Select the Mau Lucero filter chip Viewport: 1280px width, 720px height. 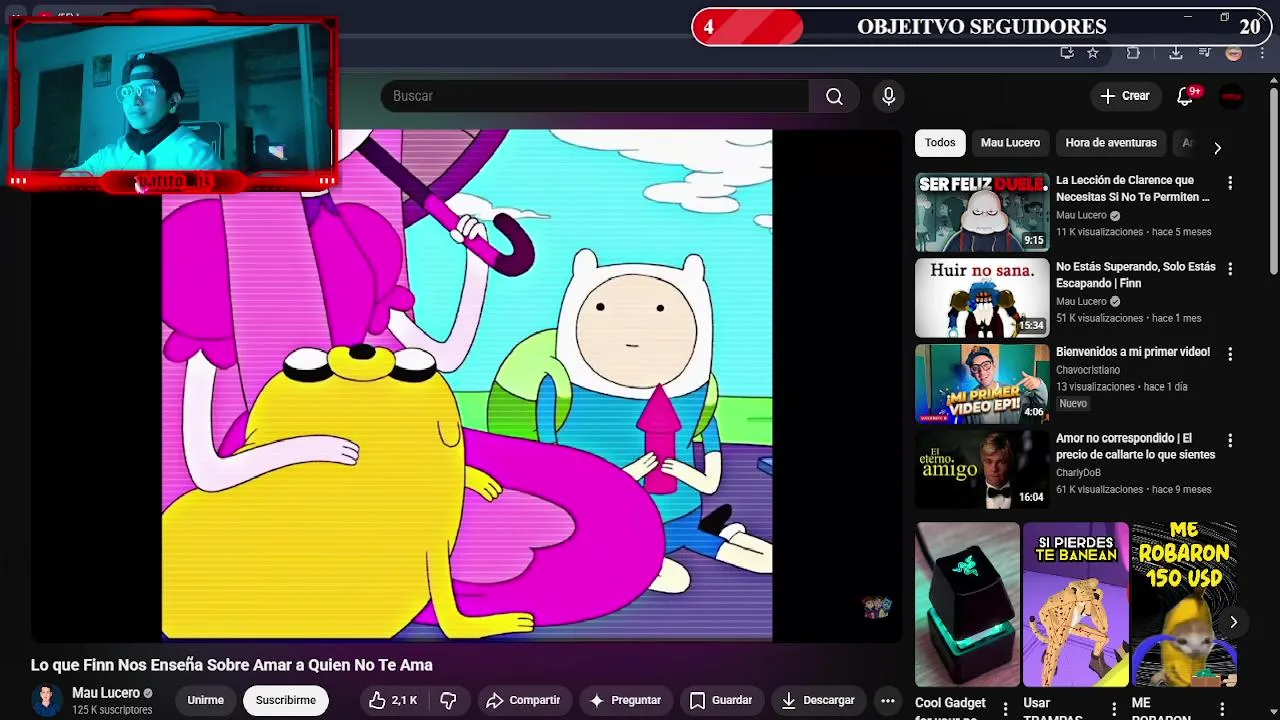pos(1010,143)
